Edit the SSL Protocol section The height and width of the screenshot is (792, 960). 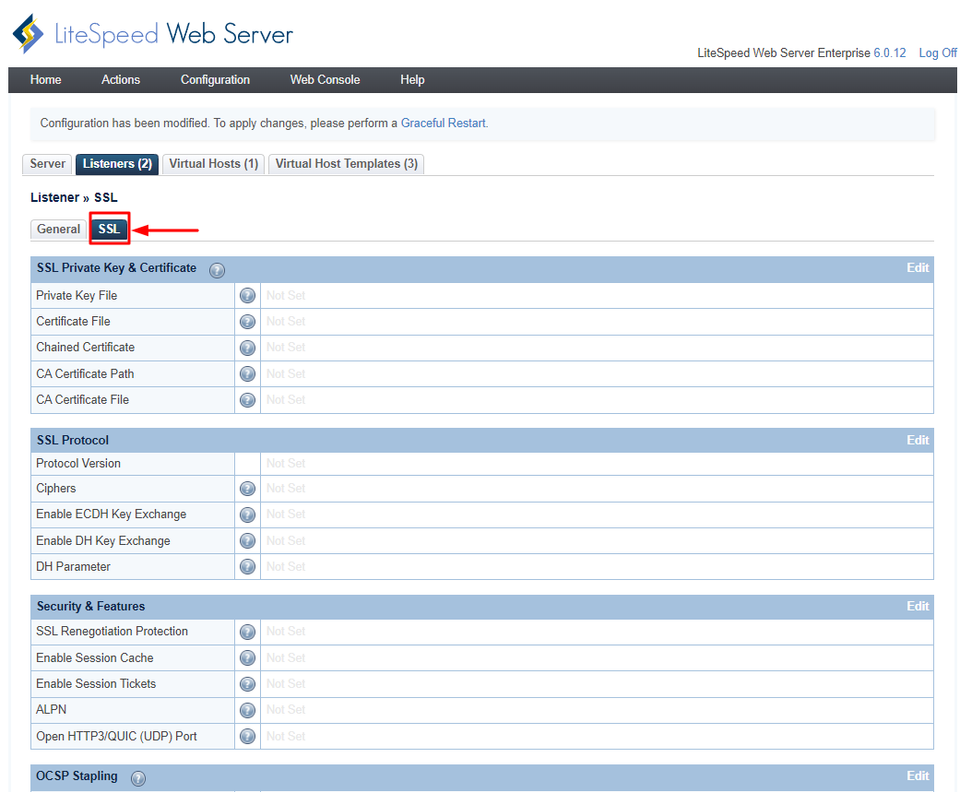[917, 440]
